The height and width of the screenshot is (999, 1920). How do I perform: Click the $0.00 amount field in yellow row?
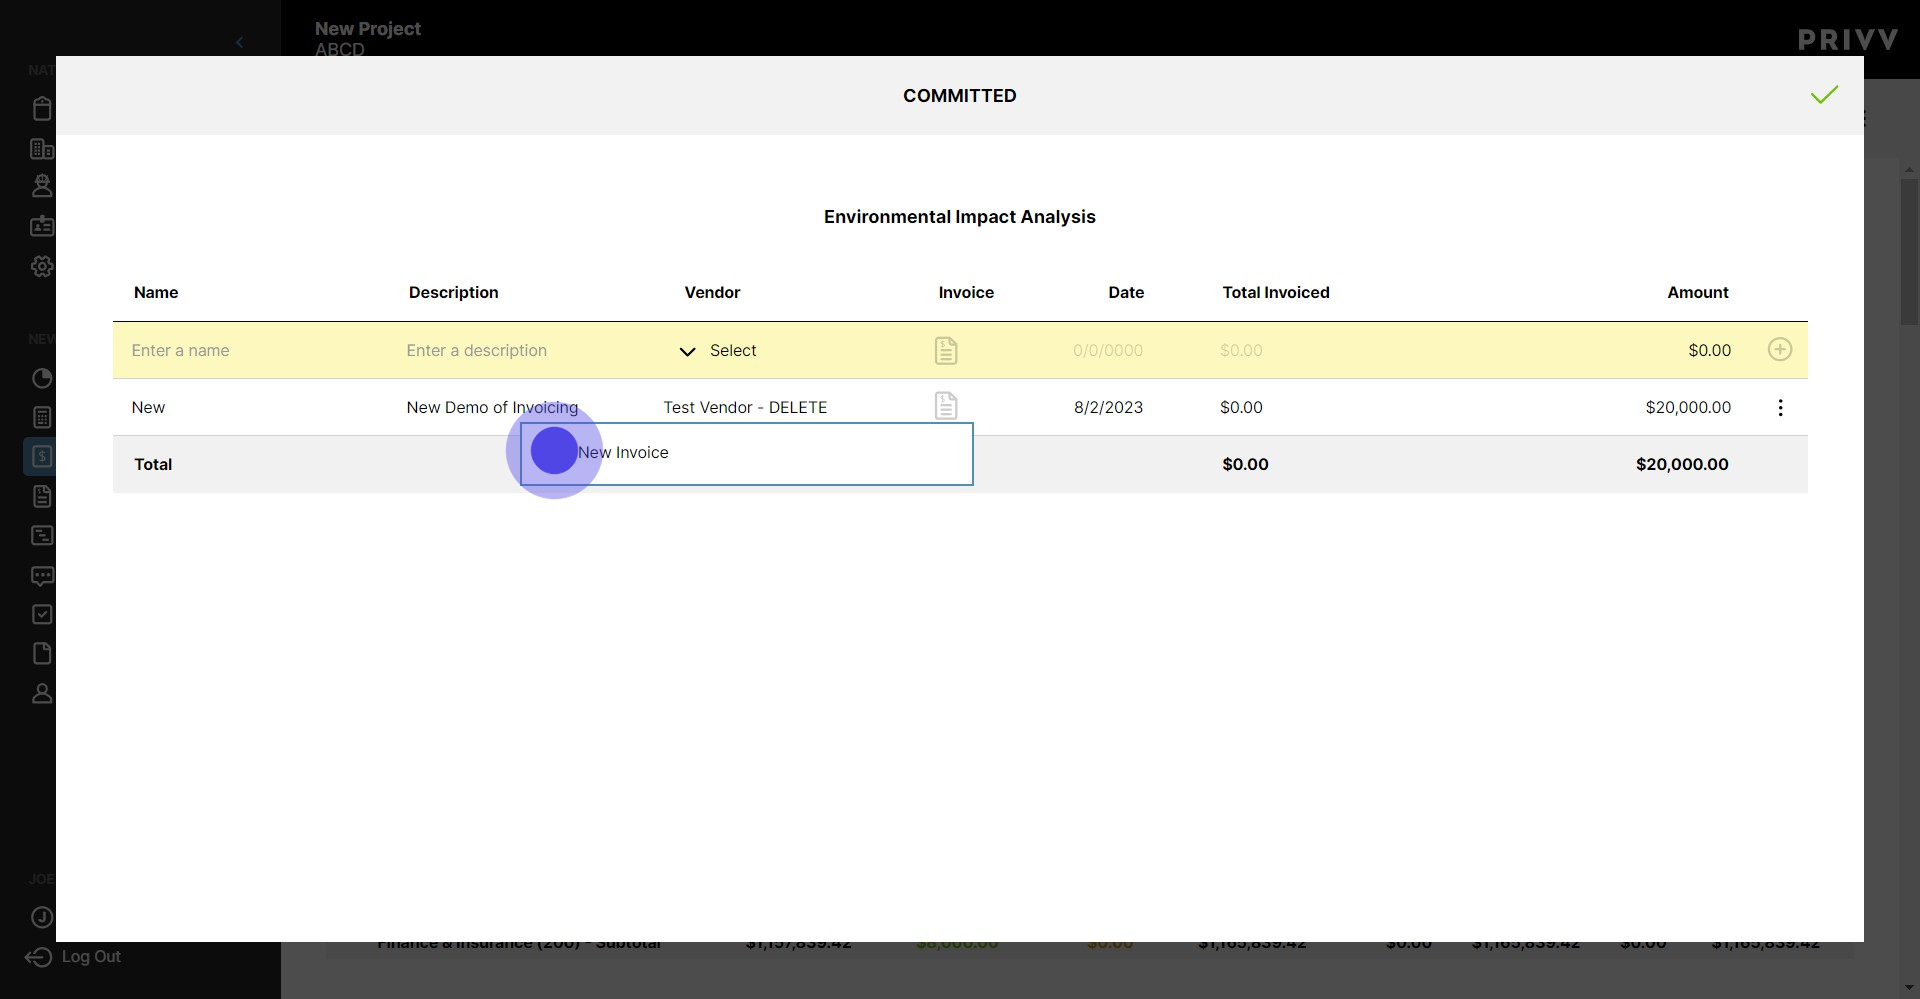click(1709, 350)
